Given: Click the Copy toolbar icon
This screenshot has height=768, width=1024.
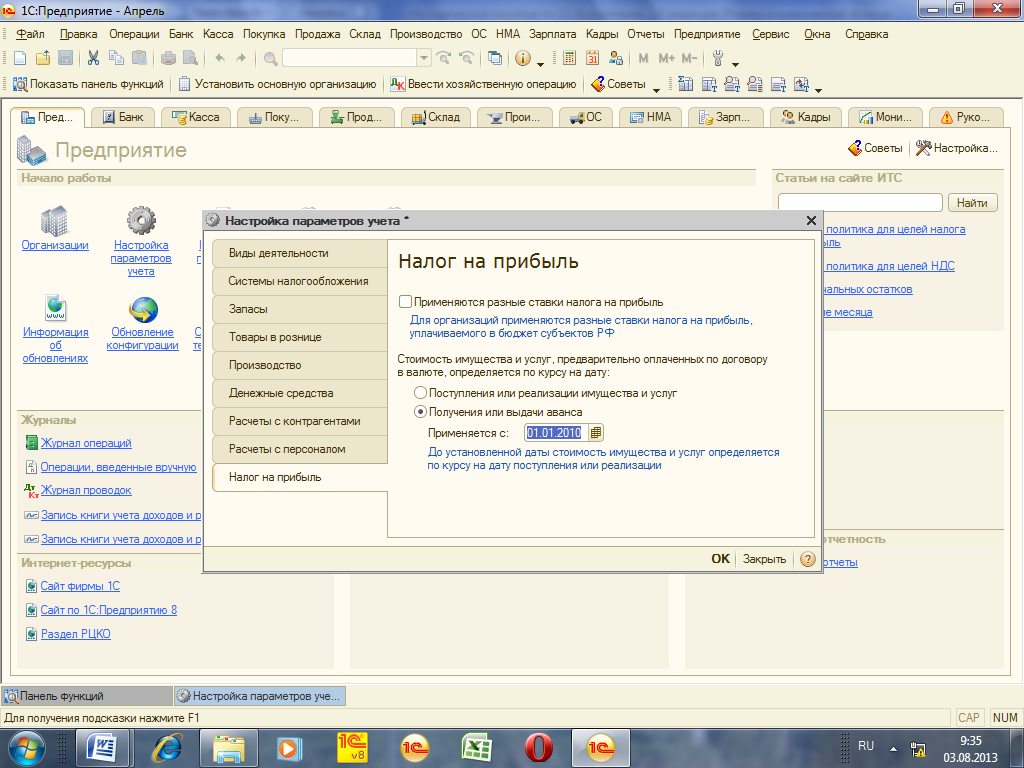Looking at the screenshot, I should [x=116, y=58].
